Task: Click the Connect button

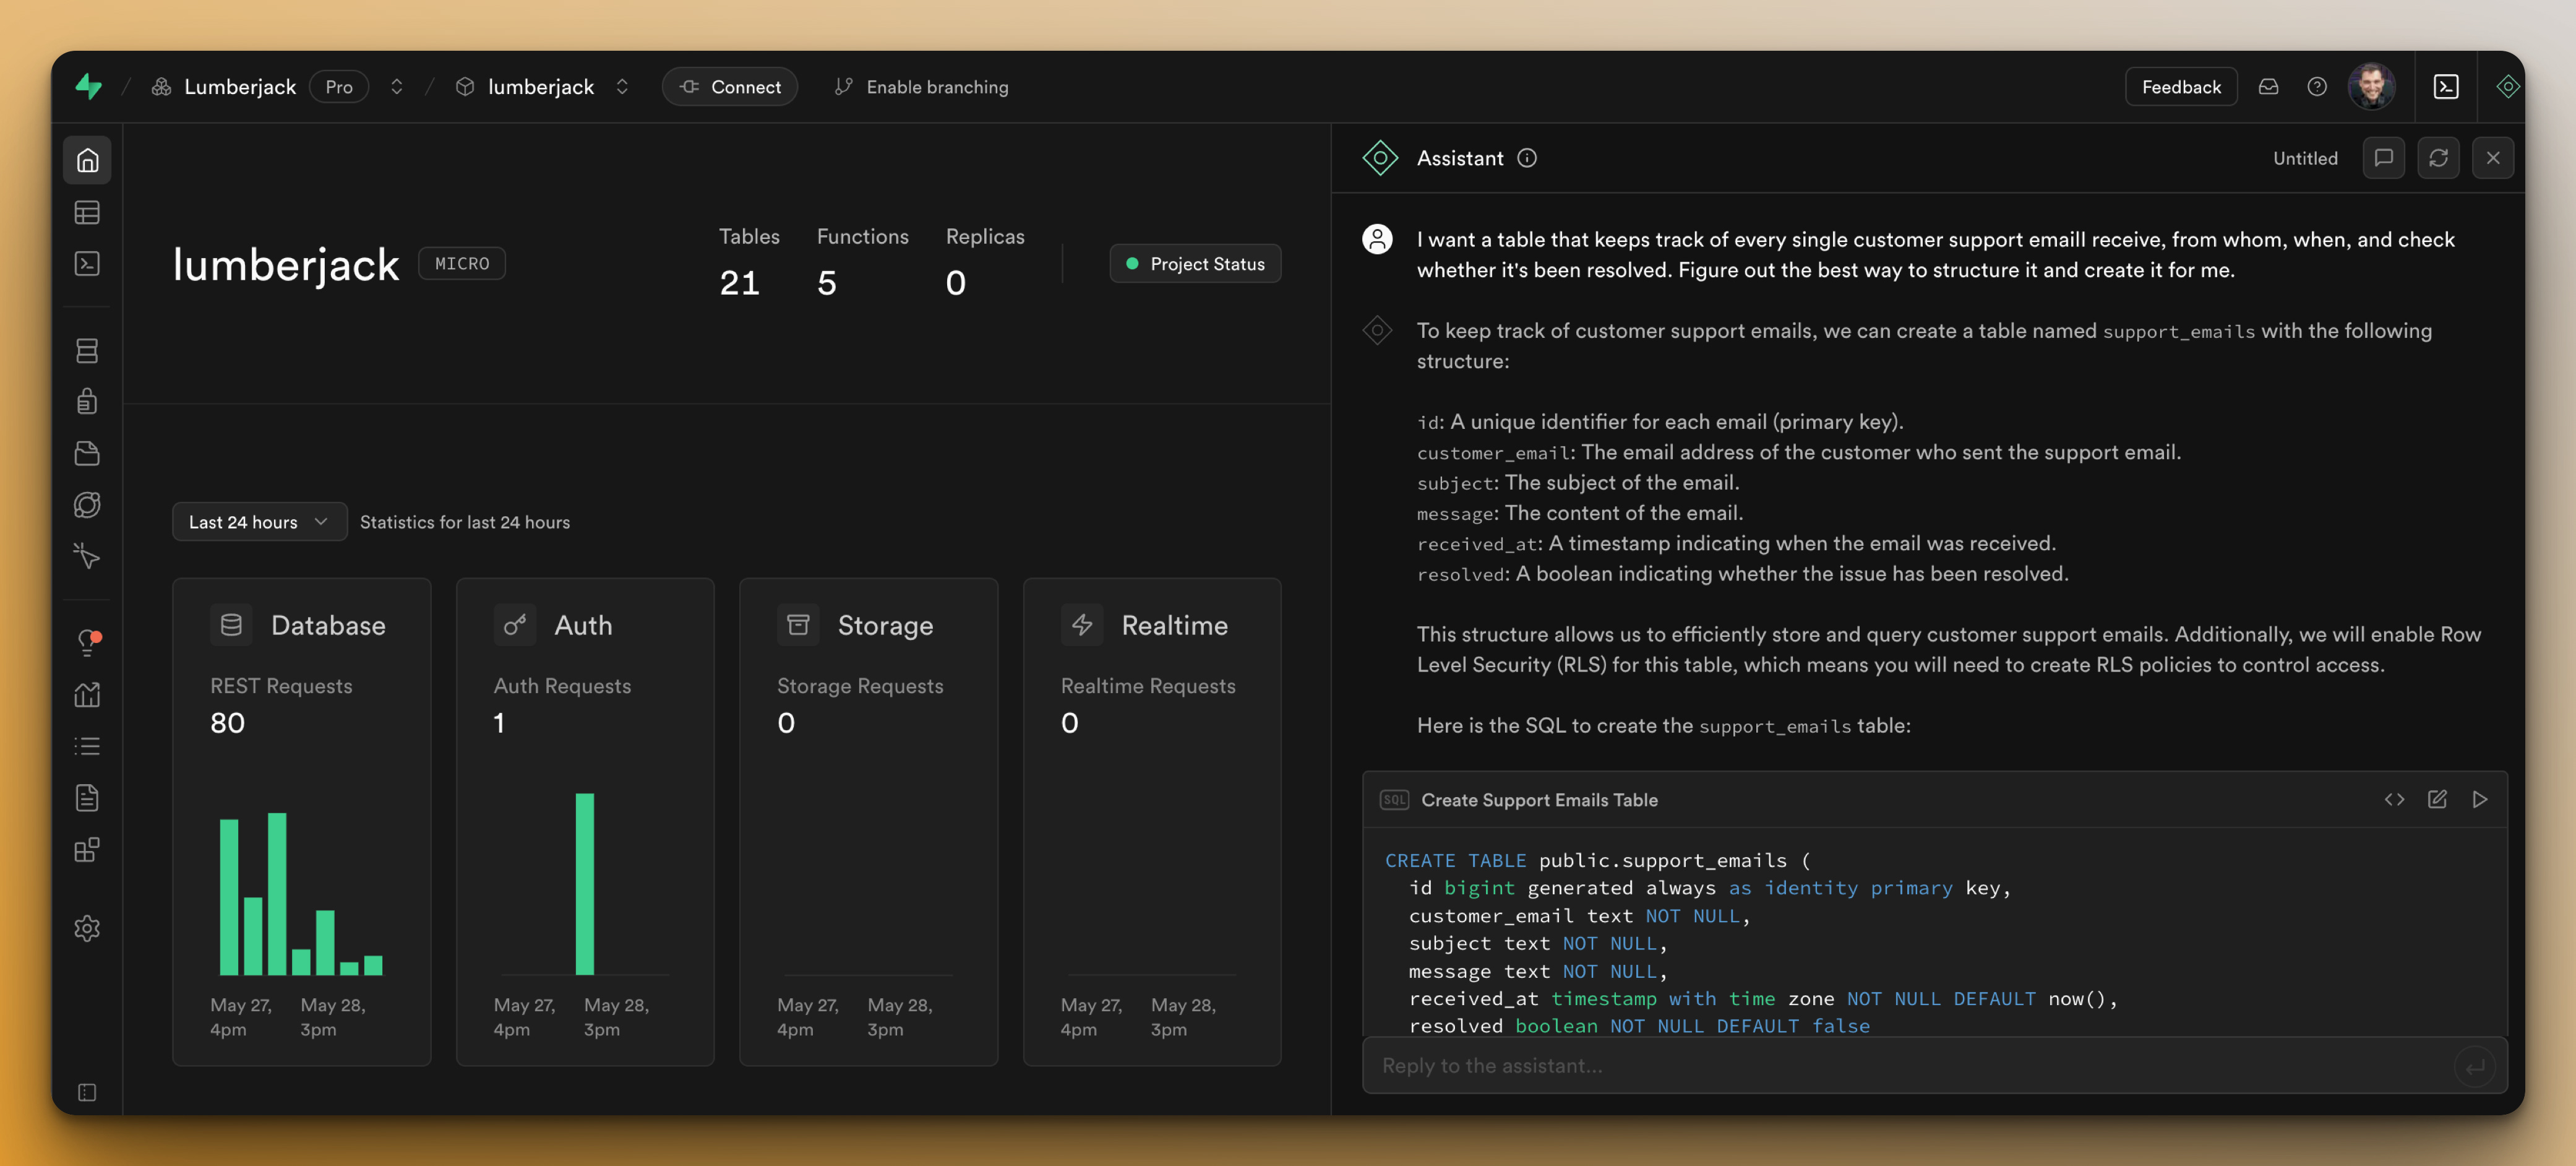Action: [729, 87]
